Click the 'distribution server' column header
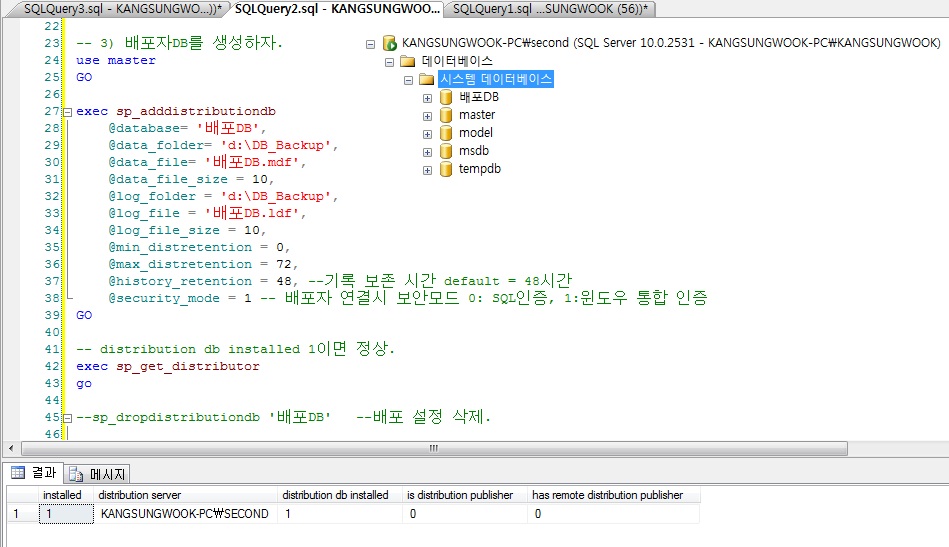Viewport: 949px width, 547px height. pos(185,495)
